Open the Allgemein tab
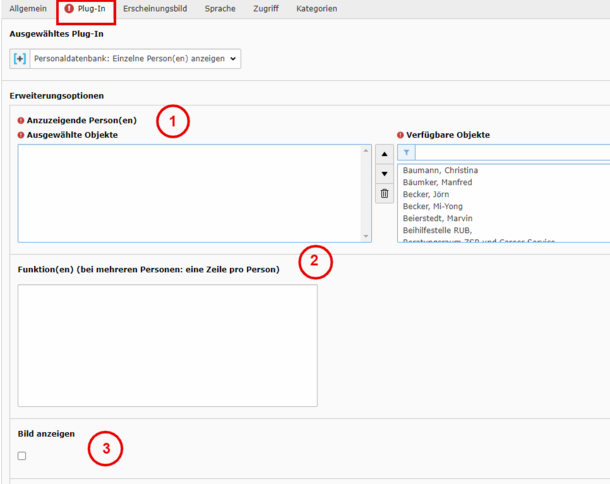The image size is (610, 484). click(28, 9)
